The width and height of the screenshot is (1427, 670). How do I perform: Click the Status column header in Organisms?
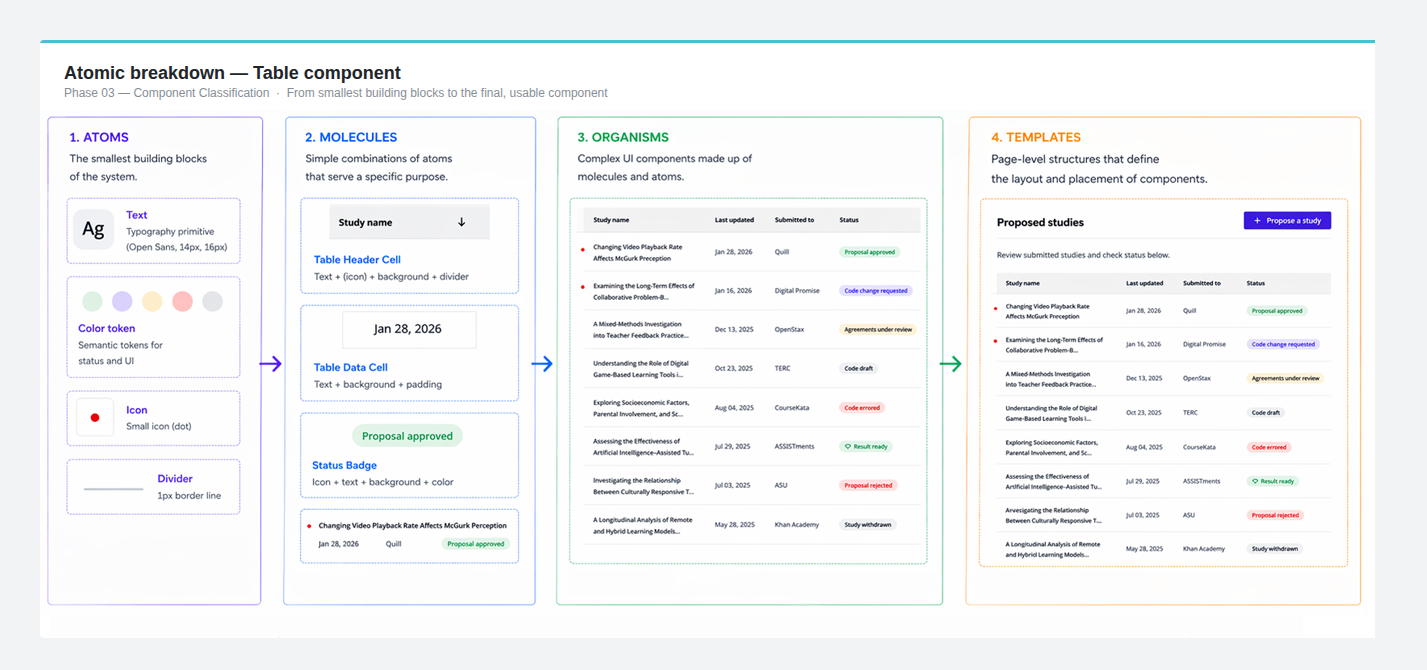tap(849, 220)
